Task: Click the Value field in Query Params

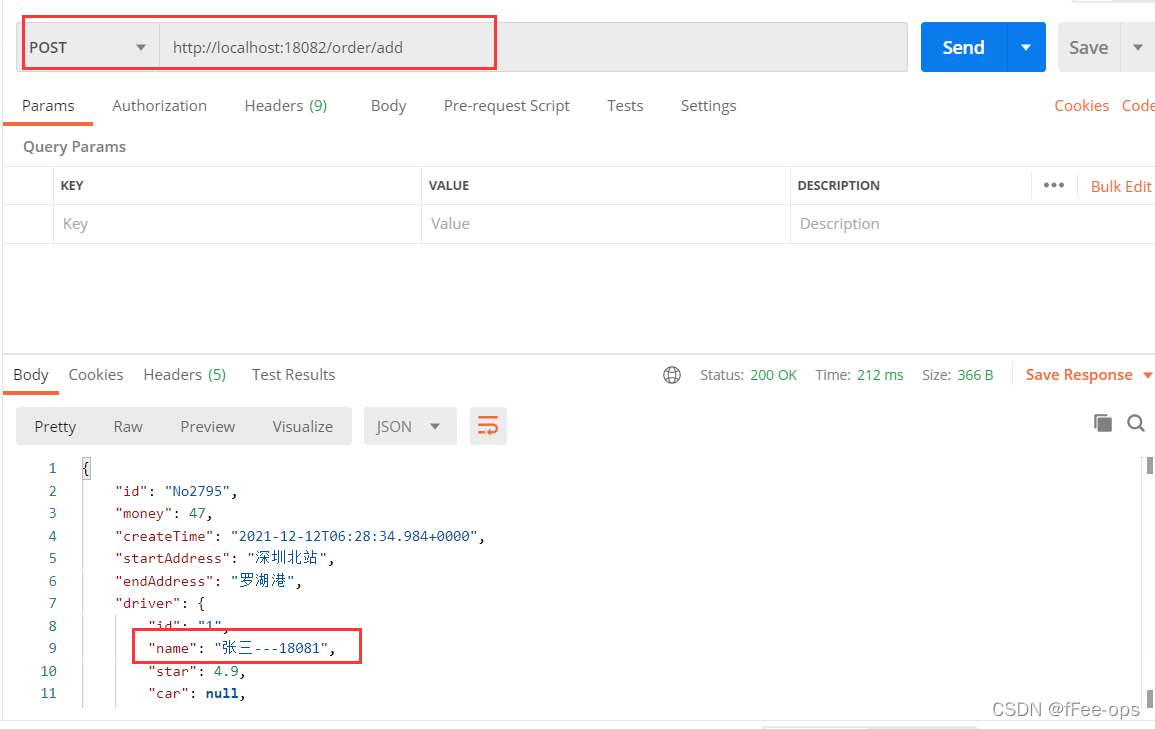Action: click(x=605, y=224)
